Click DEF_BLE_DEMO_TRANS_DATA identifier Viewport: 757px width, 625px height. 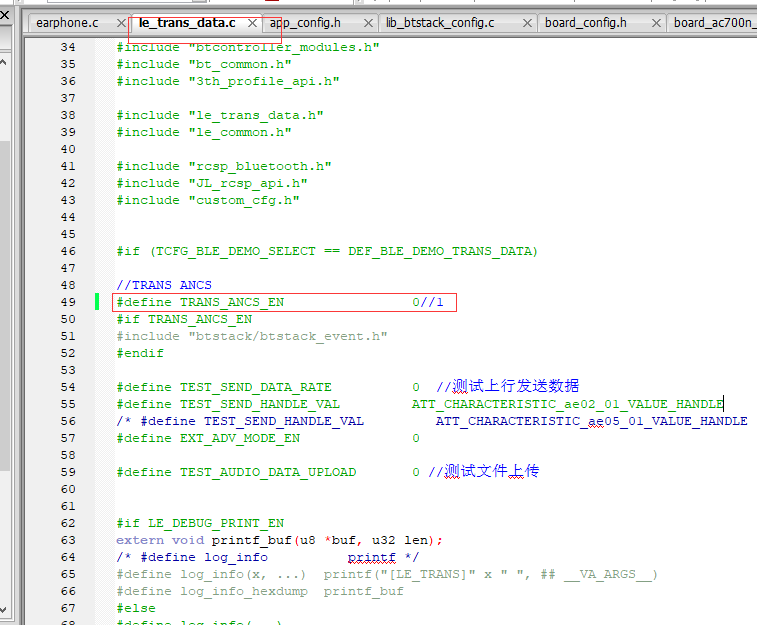(x=439, y=251)
